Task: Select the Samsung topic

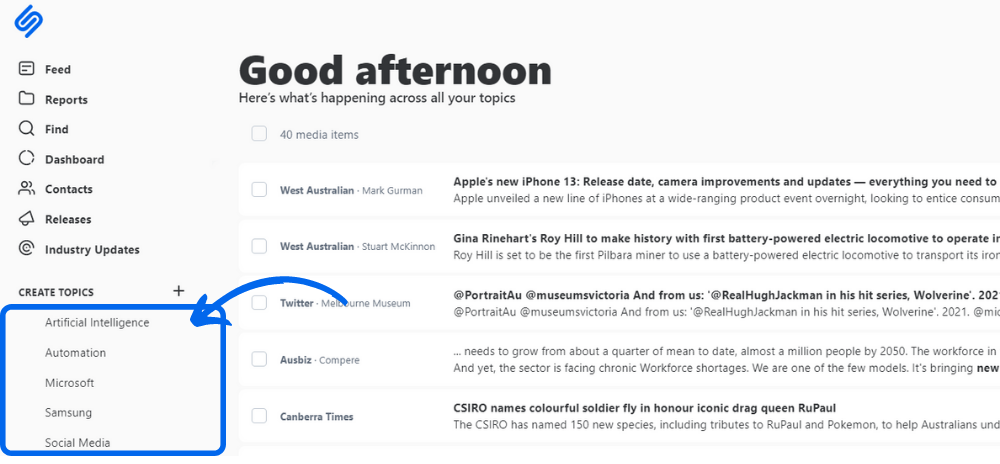Action: coord(68,412)
